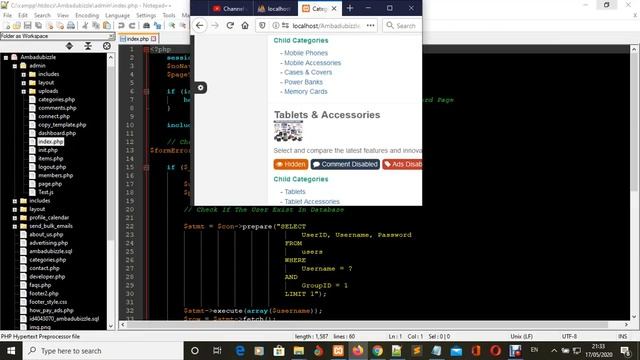The width and height of the screenshot is (640, 360).
Task: Open the Settings menu
Action: 146,15
